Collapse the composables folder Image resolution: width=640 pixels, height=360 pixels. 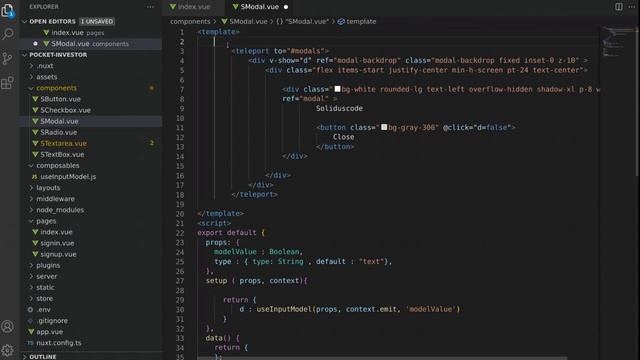coord(58,165)
